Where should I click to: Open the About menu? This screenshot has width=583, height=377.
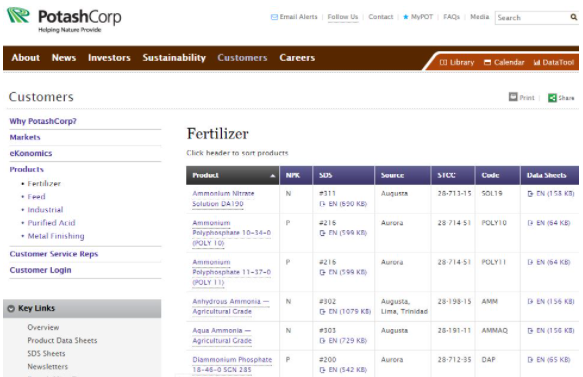[26, 58]
